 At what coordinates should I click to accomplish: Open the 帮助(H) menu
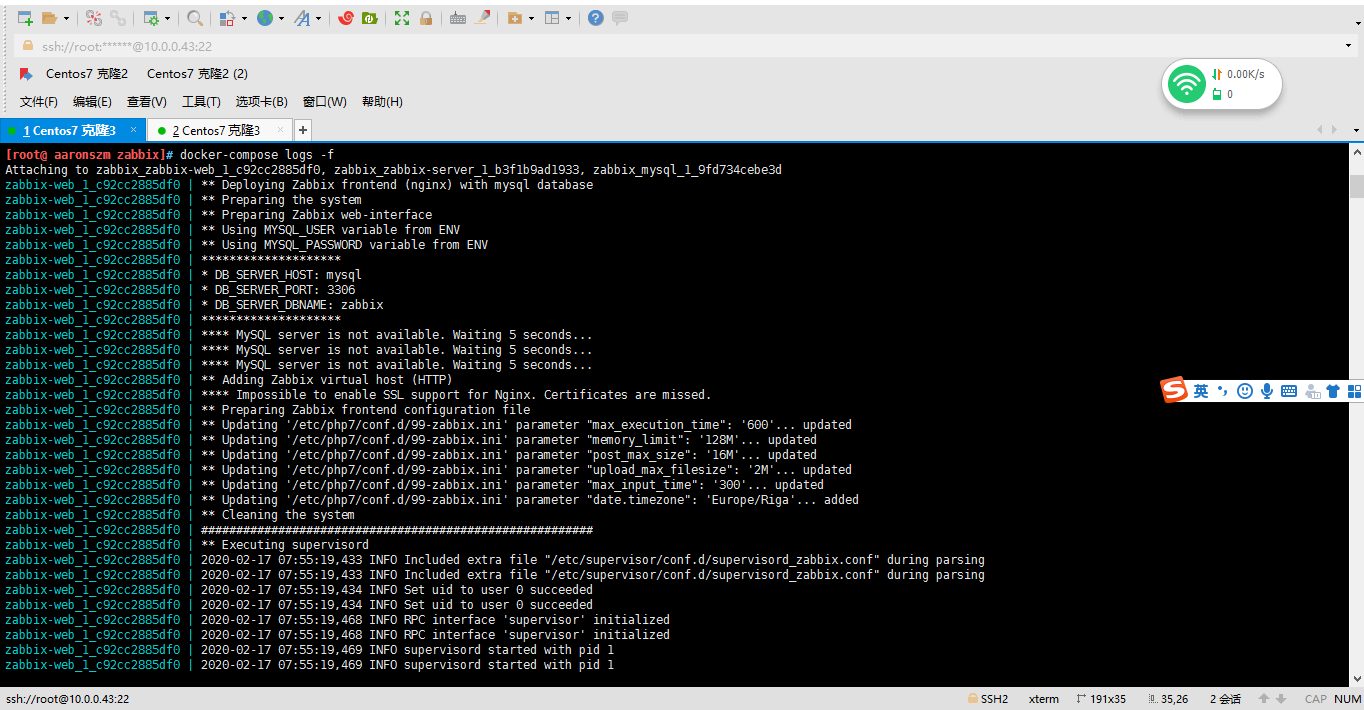[382, 102]
